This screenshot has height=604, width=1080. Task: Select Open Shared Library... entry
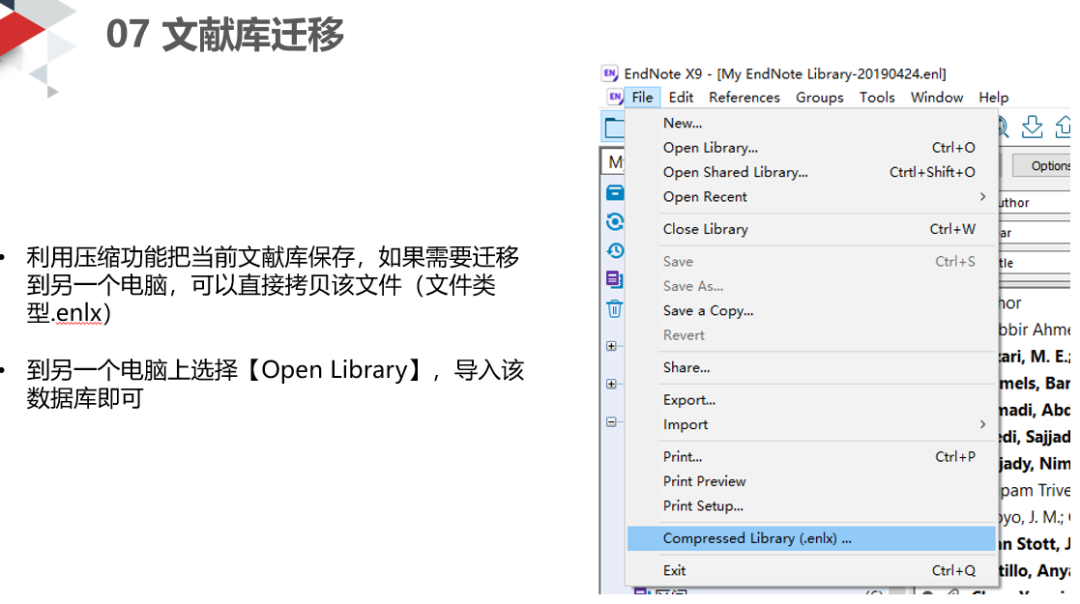click(x=811, y=172)
